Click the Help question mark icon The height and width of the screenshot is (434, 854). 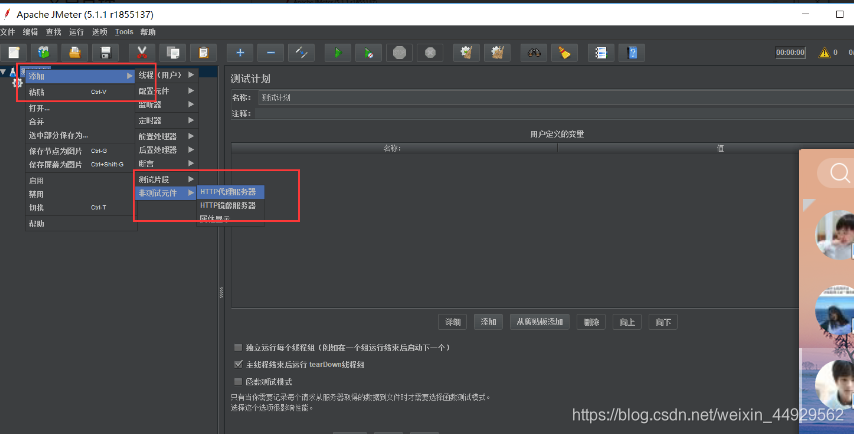coord(632,52)
